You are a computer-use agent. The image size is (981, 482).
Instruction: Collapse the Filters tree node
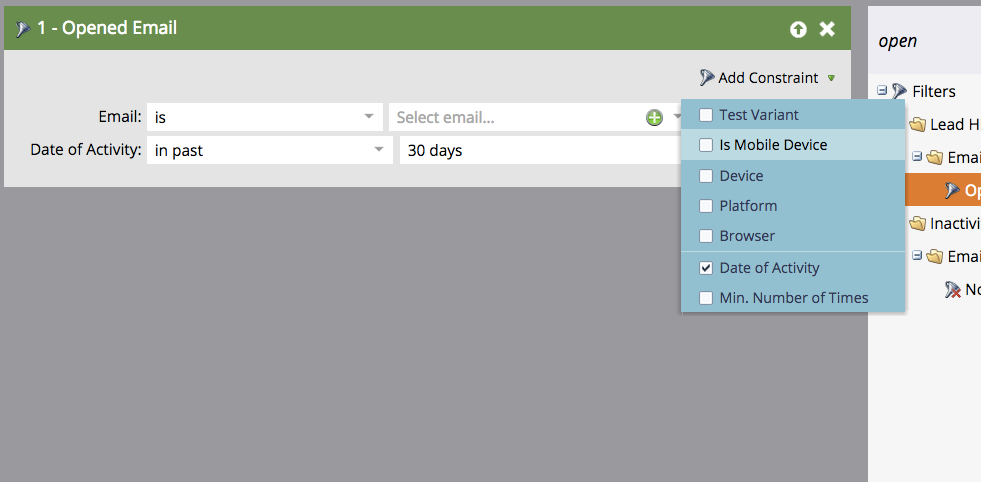point(882,91)
